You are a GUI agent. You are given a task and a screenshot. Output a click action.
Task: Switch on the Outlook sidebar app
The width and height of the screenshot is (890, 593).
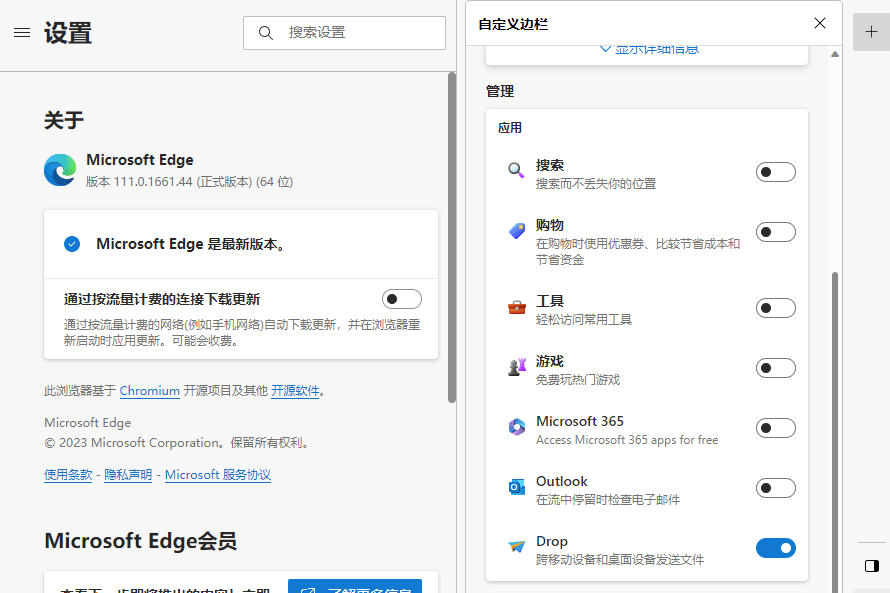[x=775, y=488]
